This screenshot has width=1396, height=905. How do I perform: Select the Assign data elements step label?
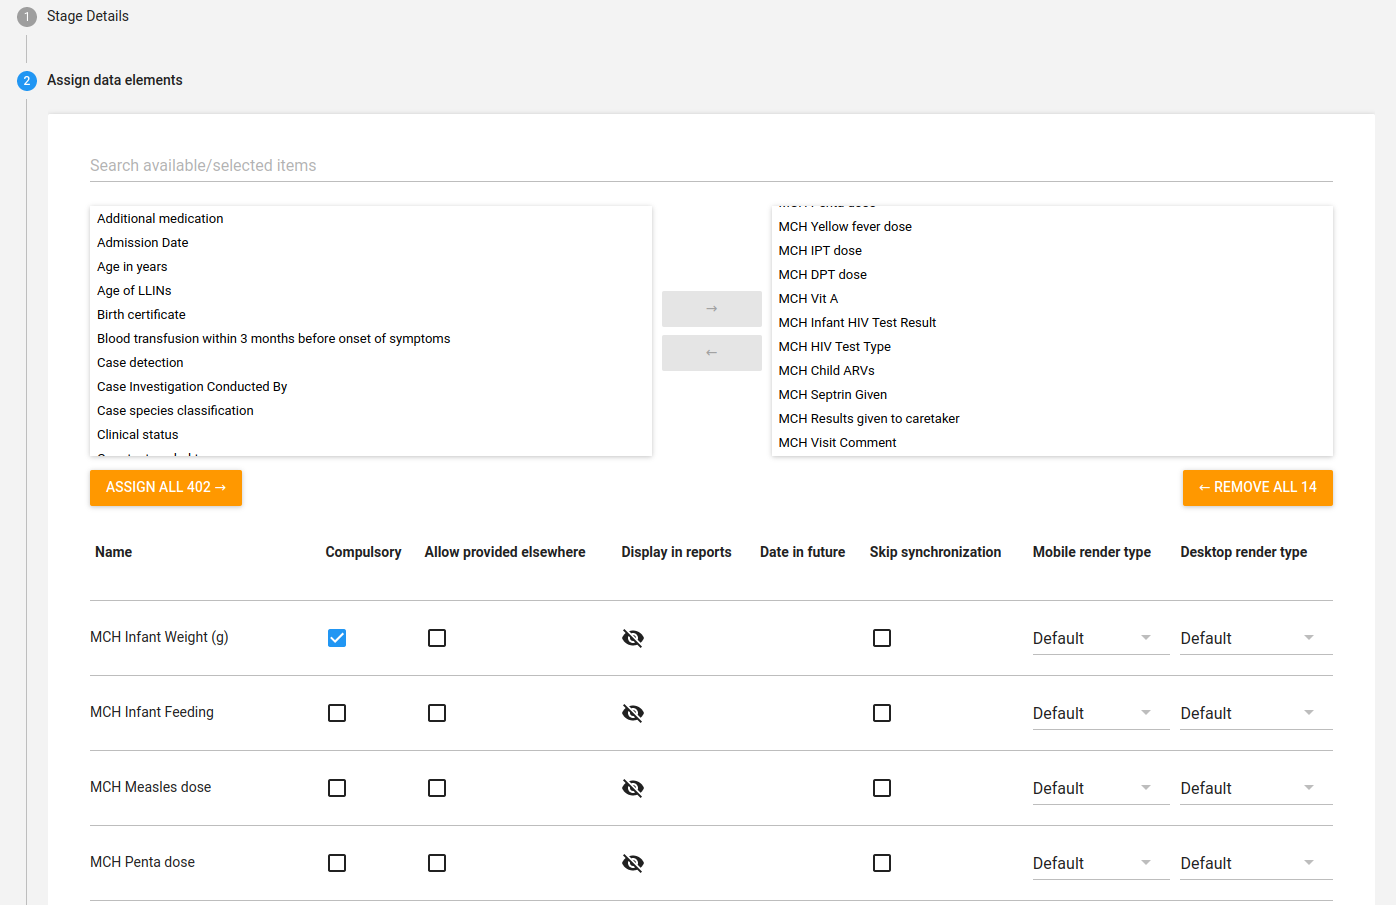[115, 80]
